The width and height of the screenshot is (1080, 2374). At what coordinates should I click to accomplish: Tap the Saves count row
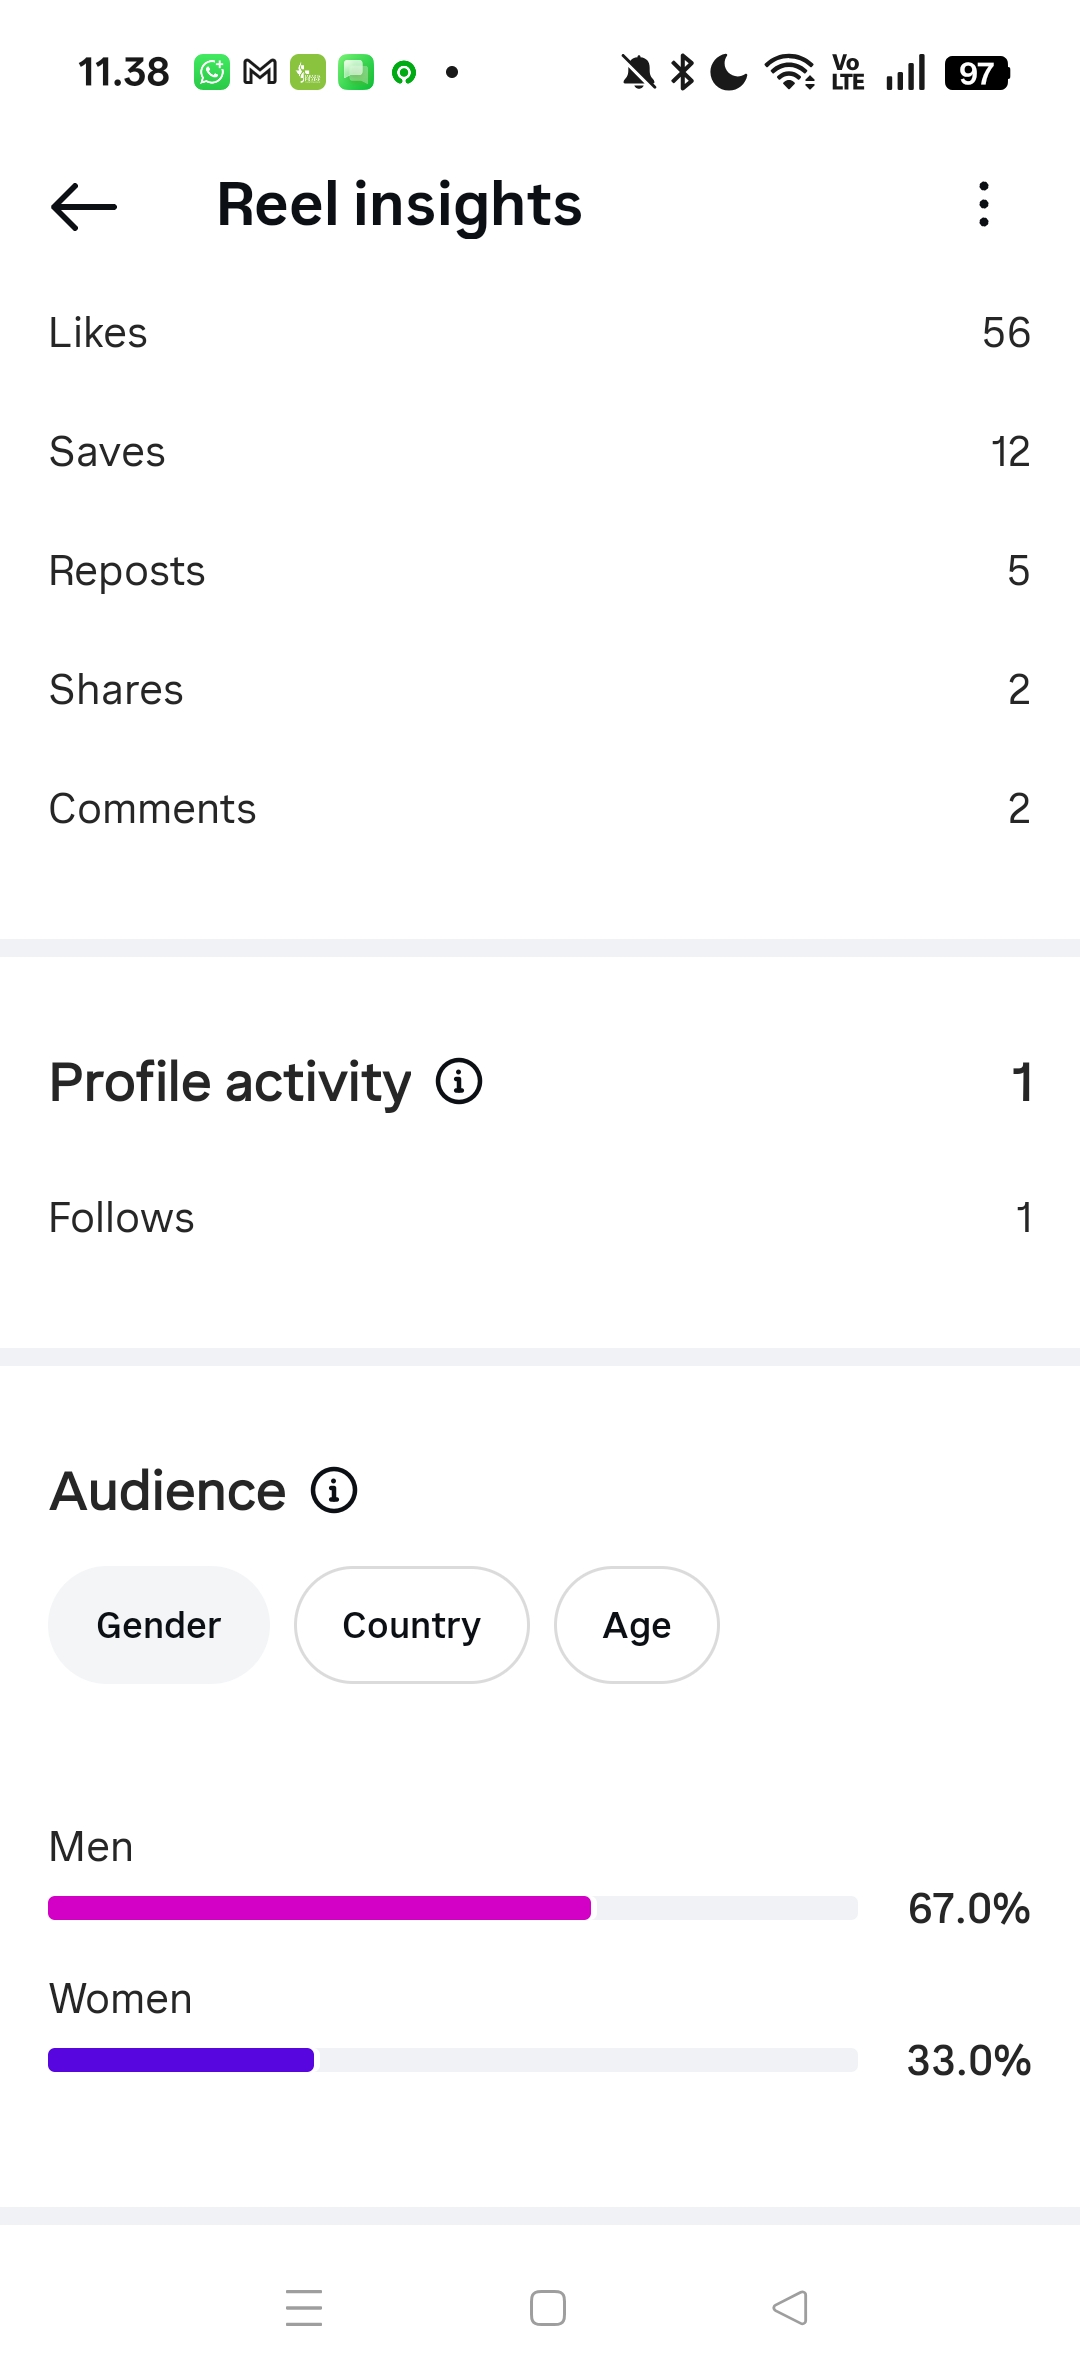point(540,452)
